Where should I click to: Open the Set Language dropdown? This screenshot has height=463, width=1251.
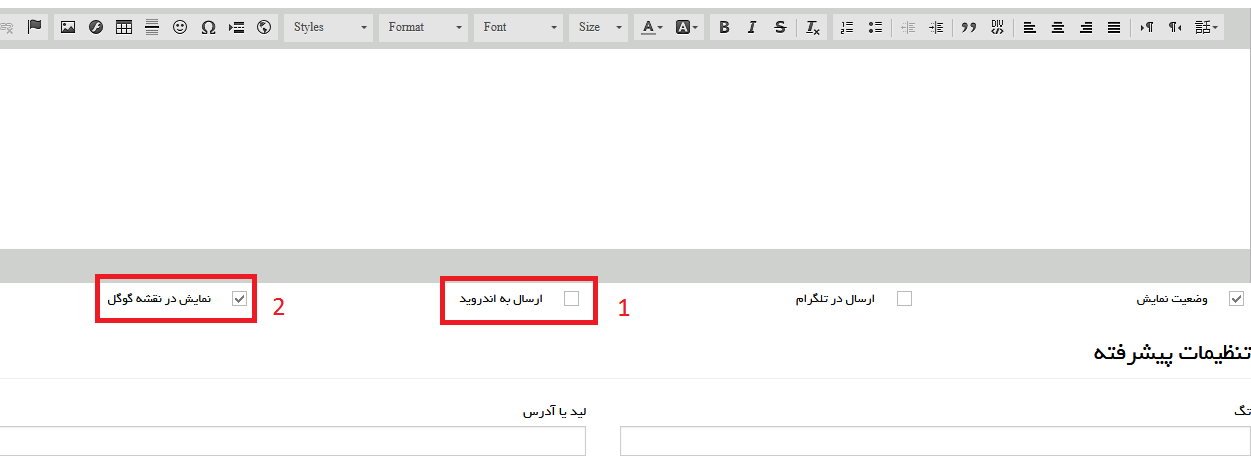point(1207,27)
